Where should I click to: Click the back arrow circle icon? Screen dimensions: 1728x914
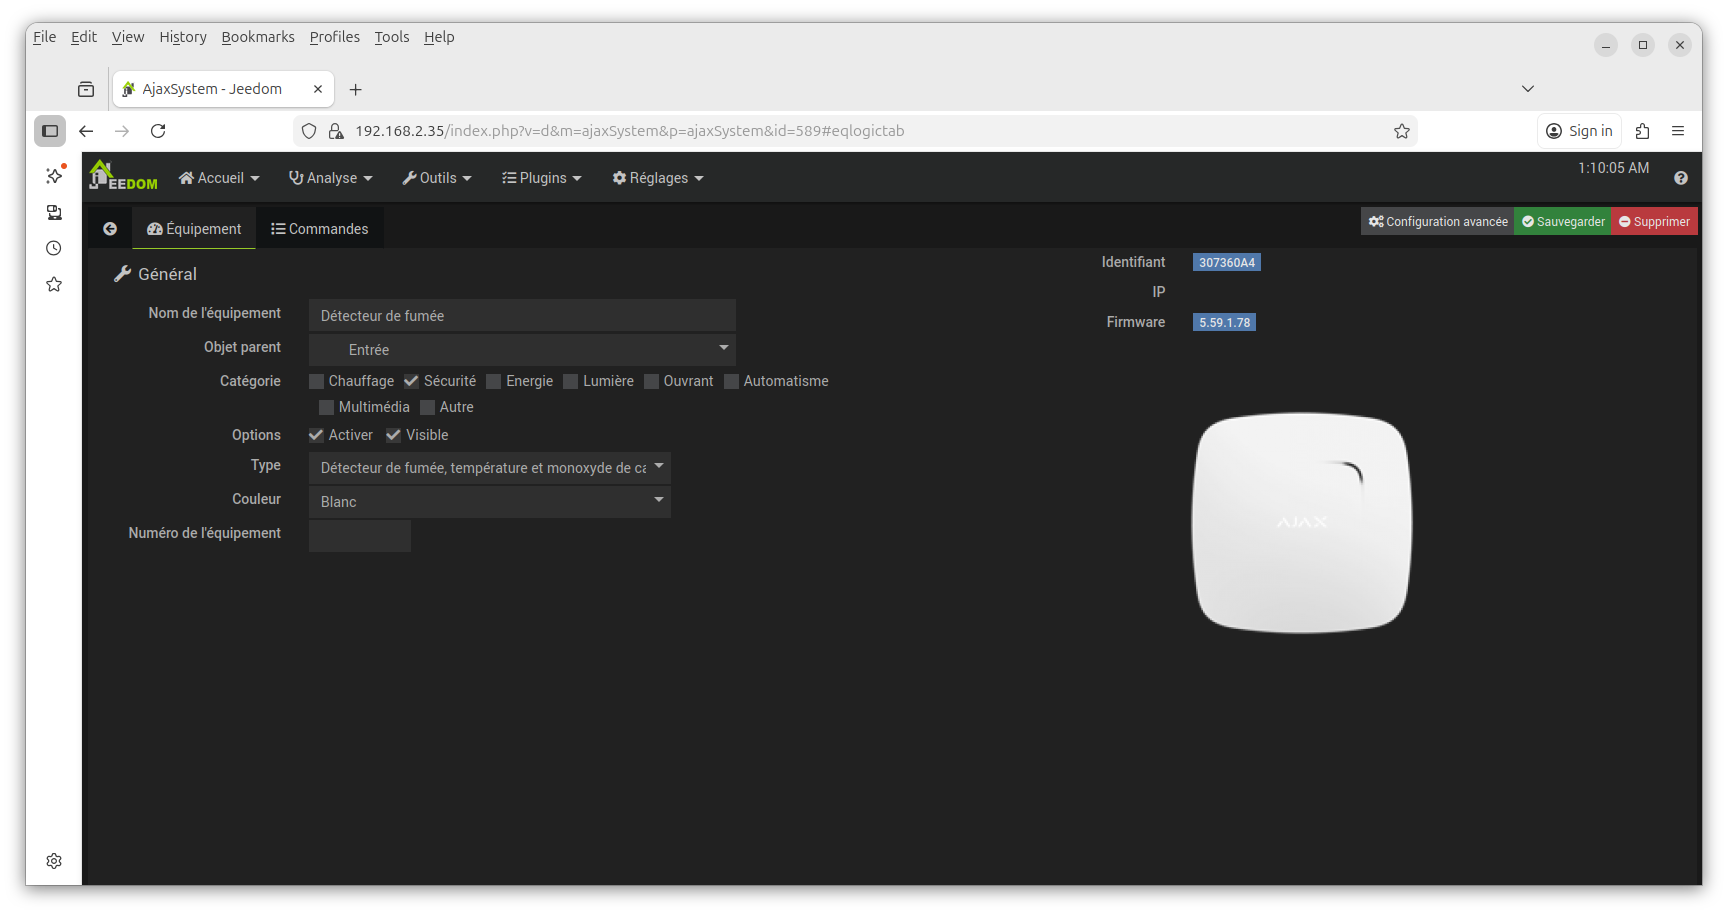click(110, 229)
